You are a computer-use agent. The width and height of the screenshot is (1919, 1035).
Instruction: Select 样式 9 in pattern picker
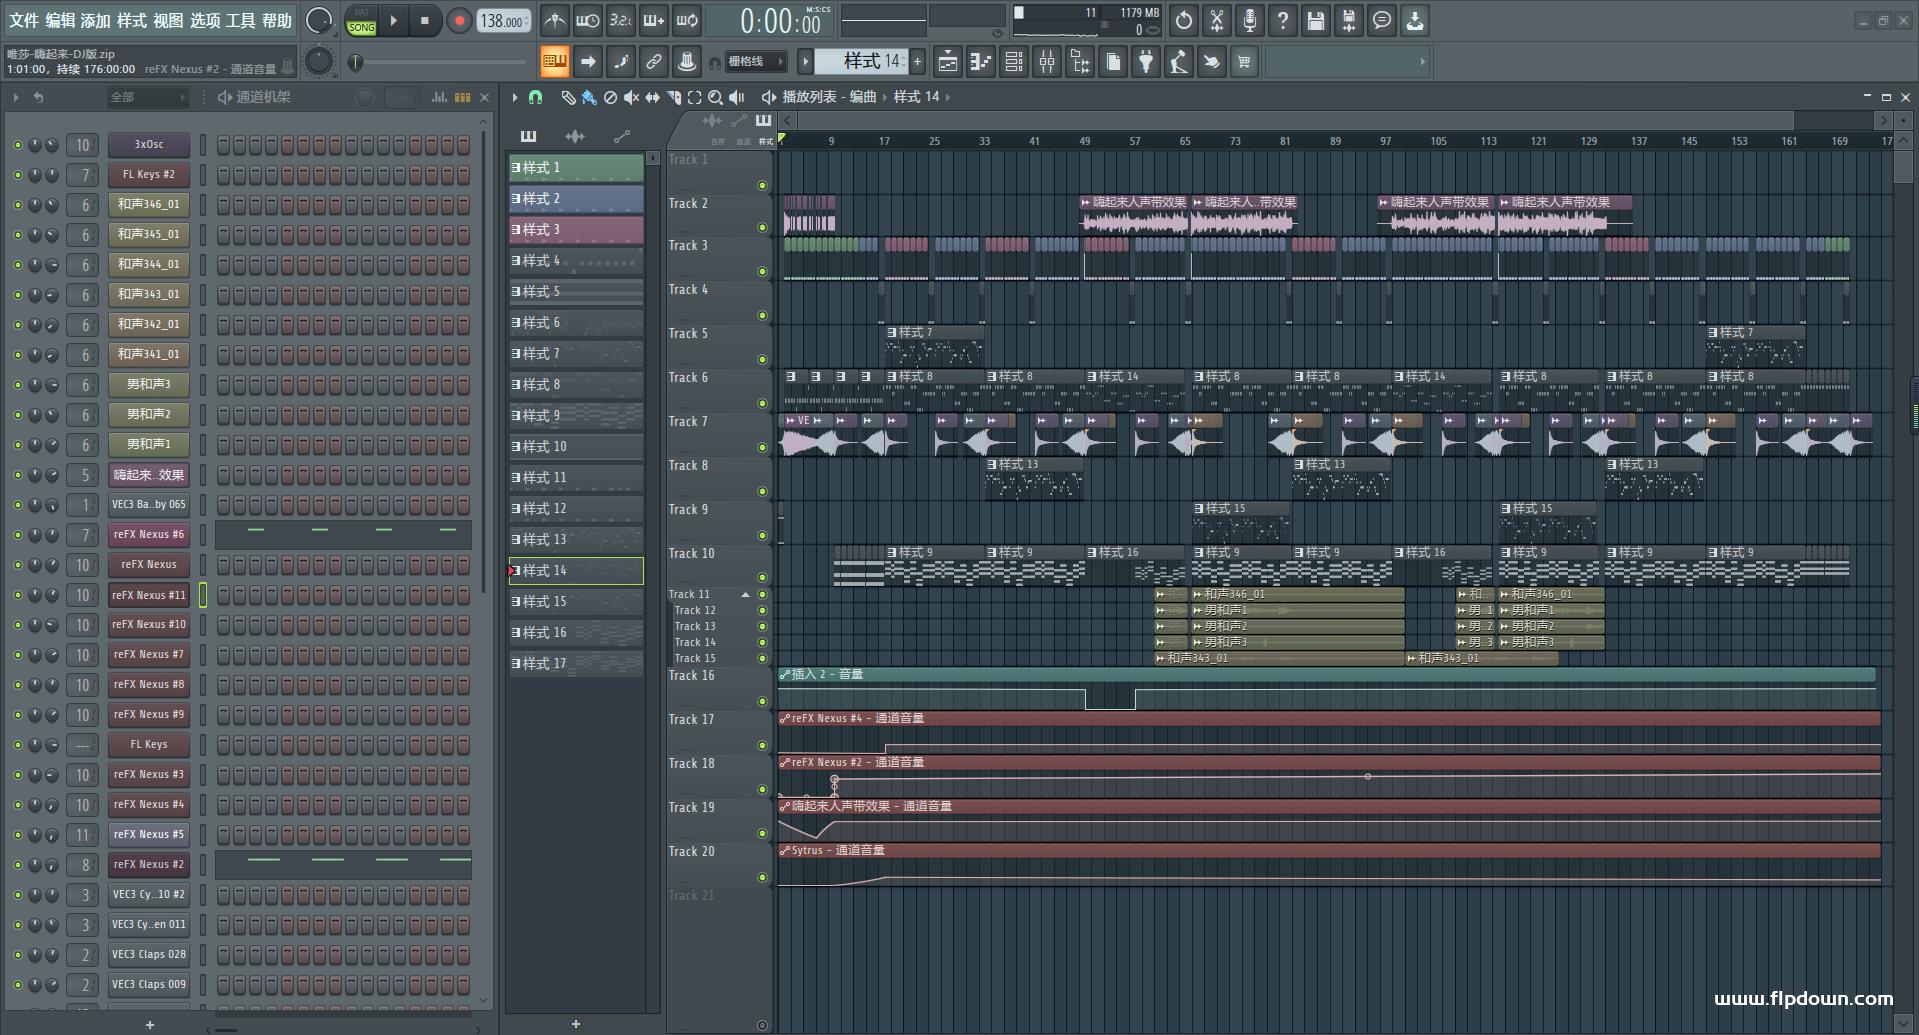click(576, 416)
